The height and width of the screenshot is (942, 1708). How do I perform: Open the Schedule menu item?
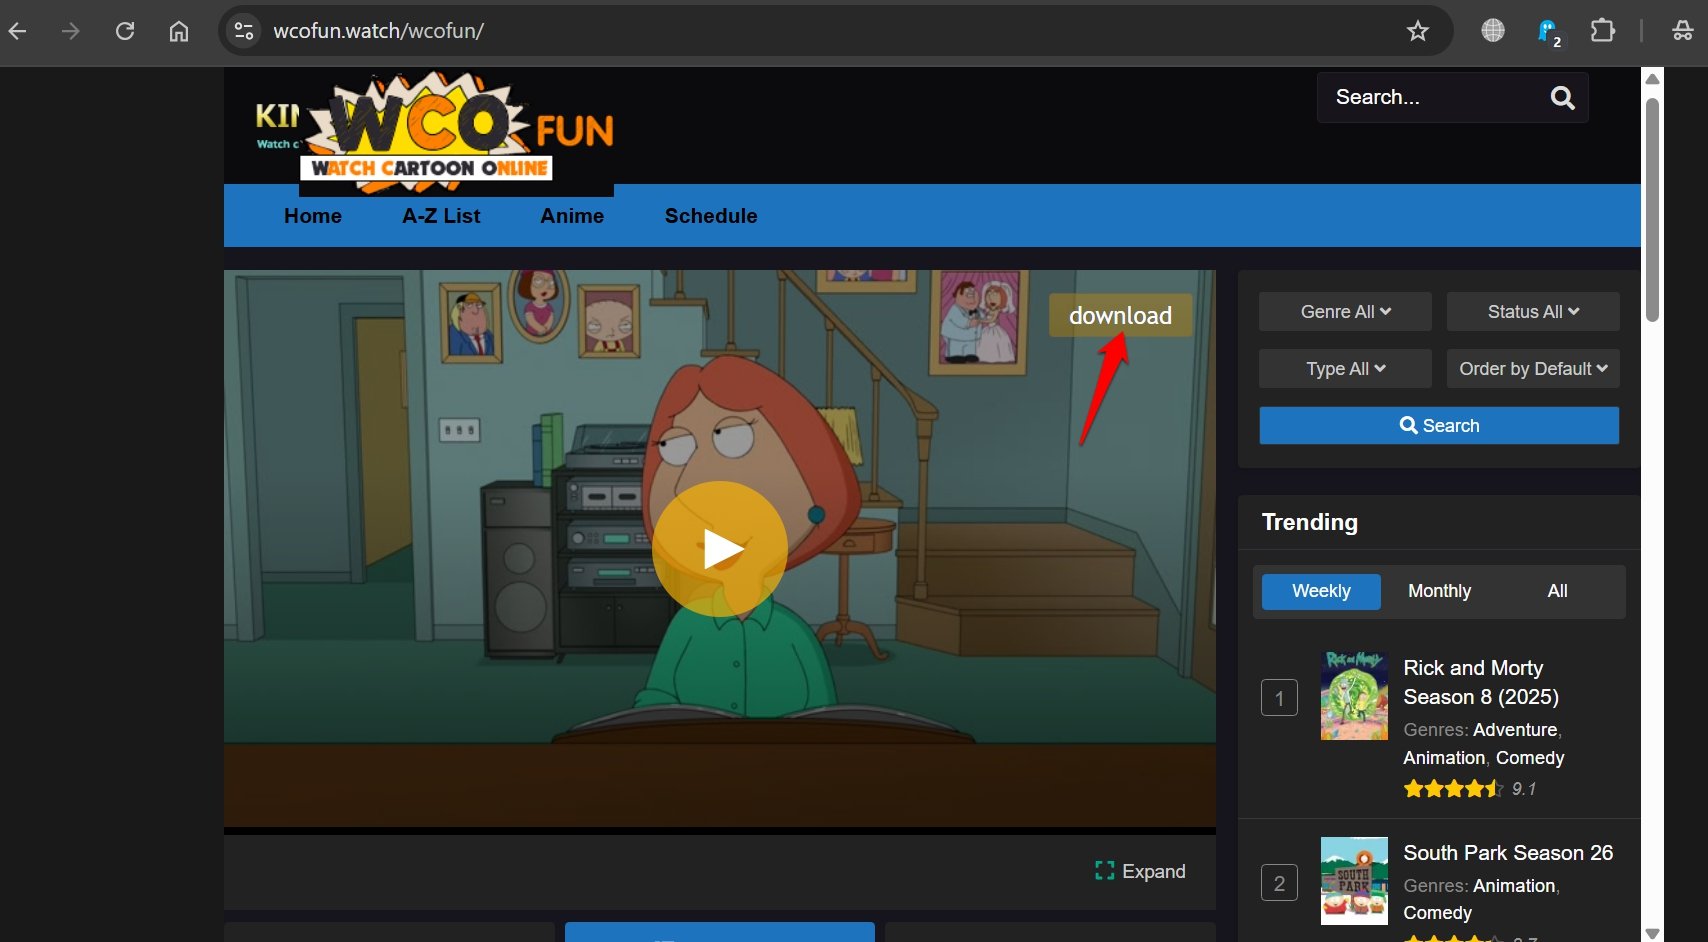[x=711, y=216]
